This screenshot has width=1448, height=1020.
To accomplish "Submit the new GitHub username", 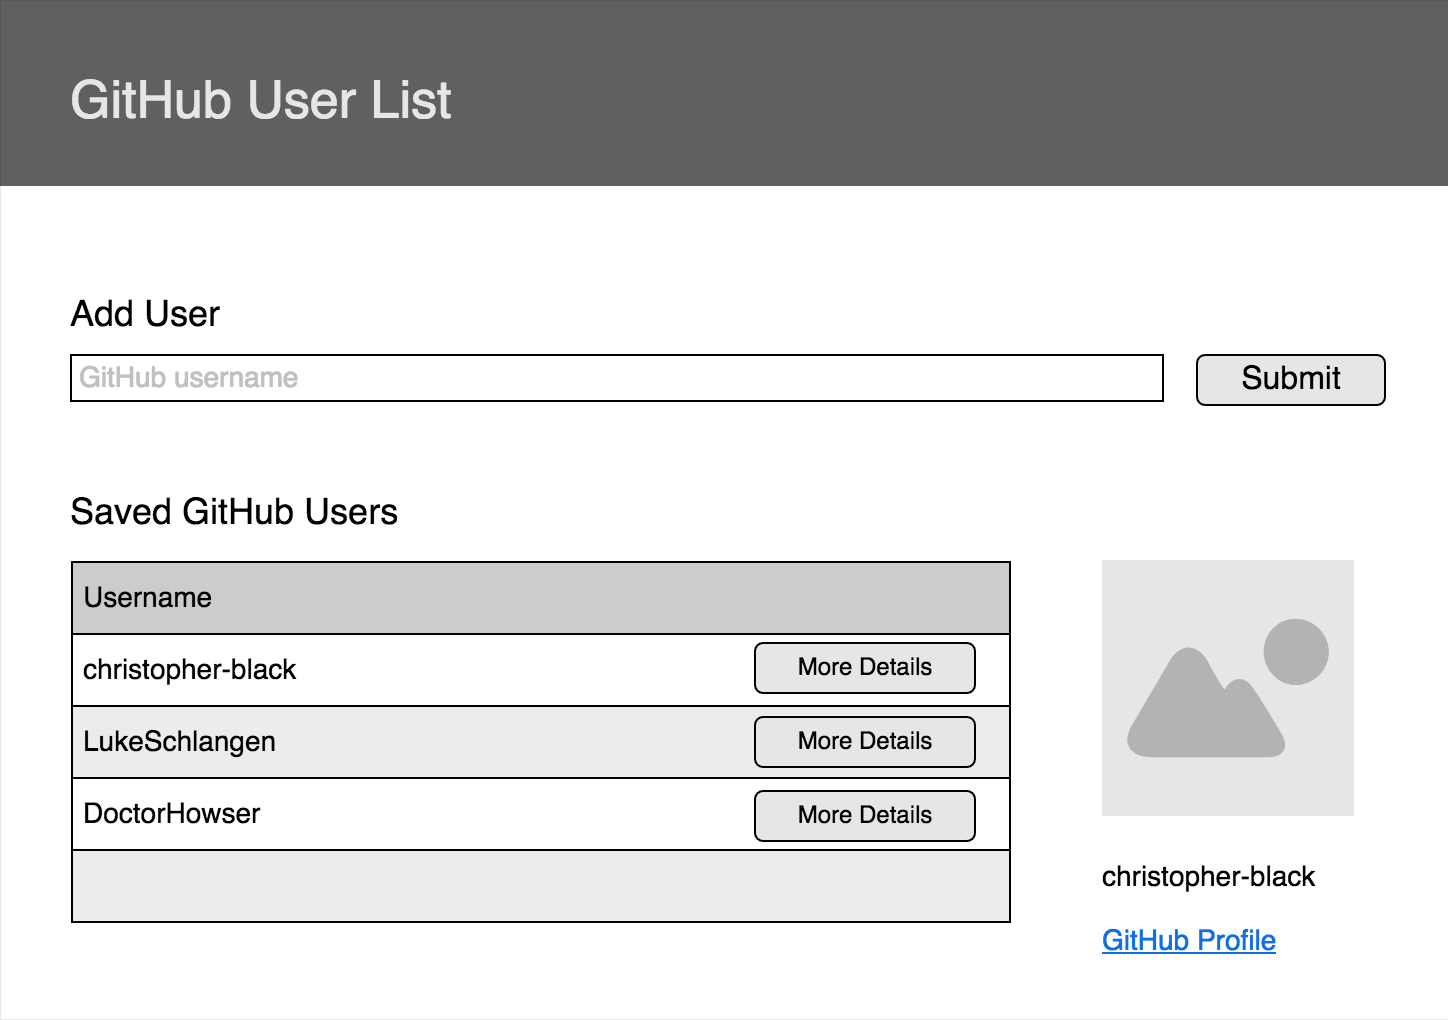I will (1290, 379).
